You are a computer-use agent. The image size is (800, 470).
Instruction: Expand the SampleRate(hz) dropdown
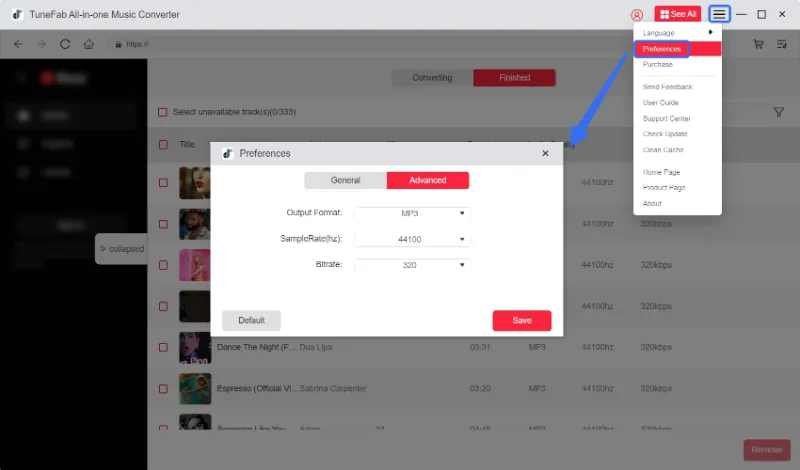(412, 239)
